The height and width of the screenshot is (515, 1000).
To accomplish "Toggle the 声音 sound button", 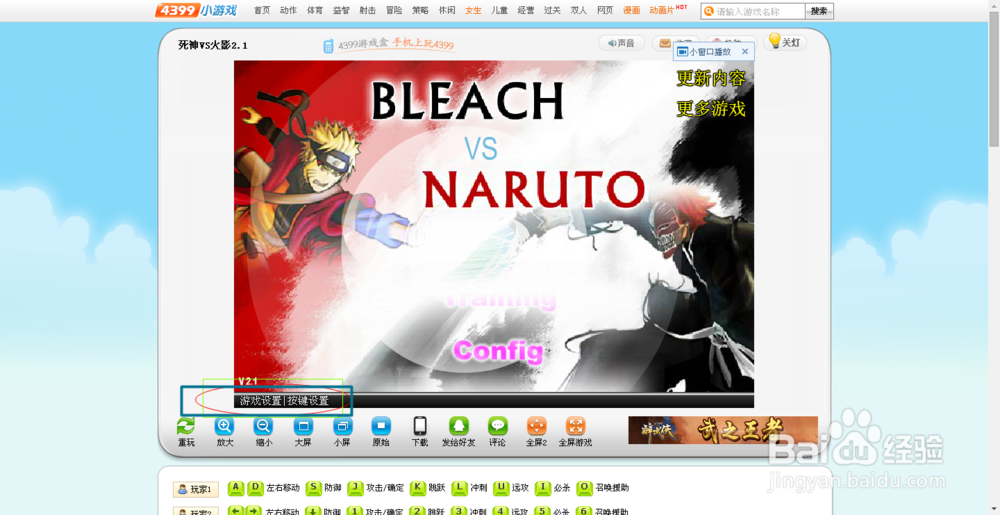I will [621, 43].
